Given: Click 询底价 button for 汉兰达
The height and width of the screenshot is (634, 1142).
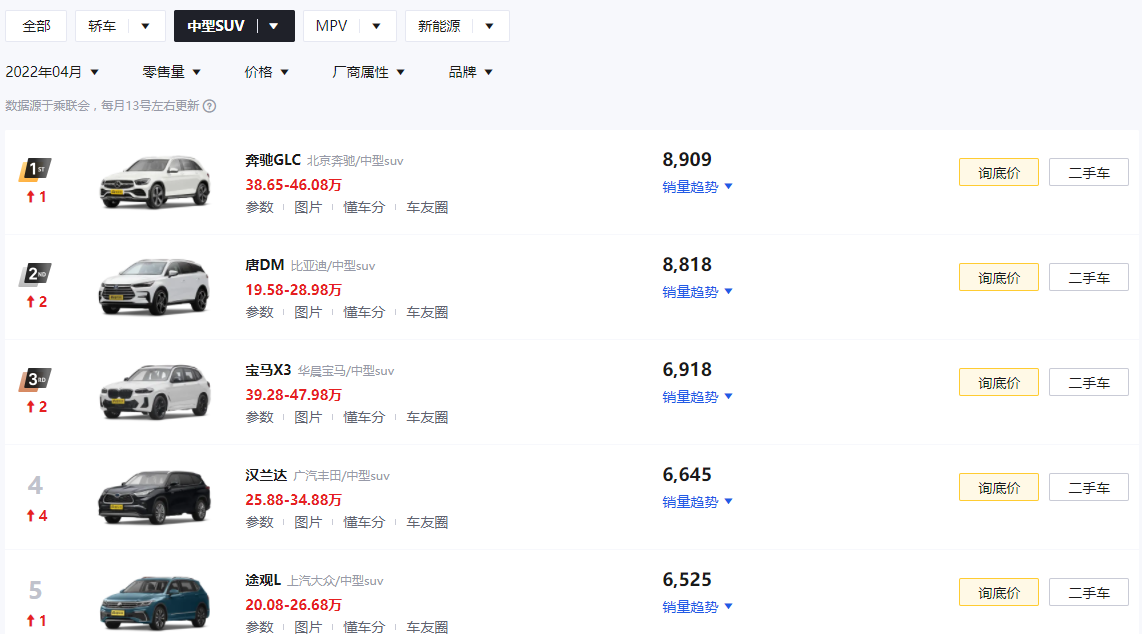Looking at the screenshot, I should pos(999,488).
